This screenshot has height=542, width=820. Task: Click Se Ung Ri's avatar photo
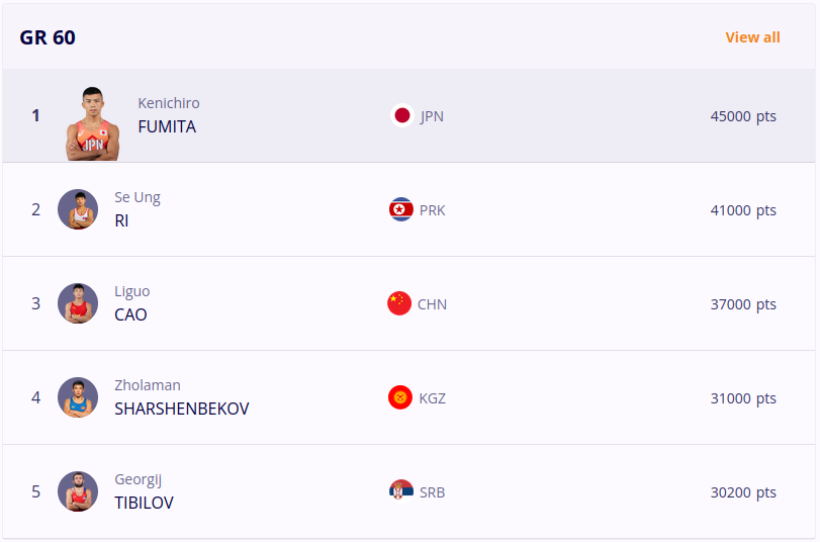coord(78,210)
